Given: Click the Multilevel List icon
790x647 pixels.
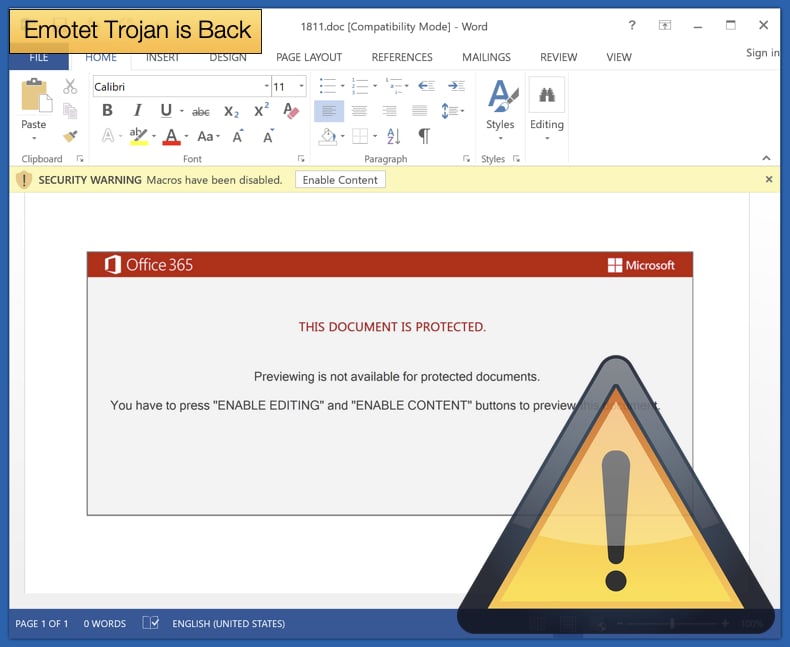Looking at the screenshot, I should point(393,86).
